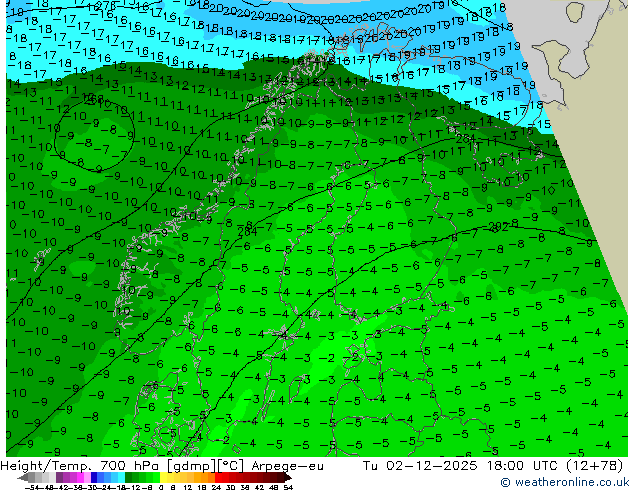Click the 54 value on the color scale

point(287,487)
